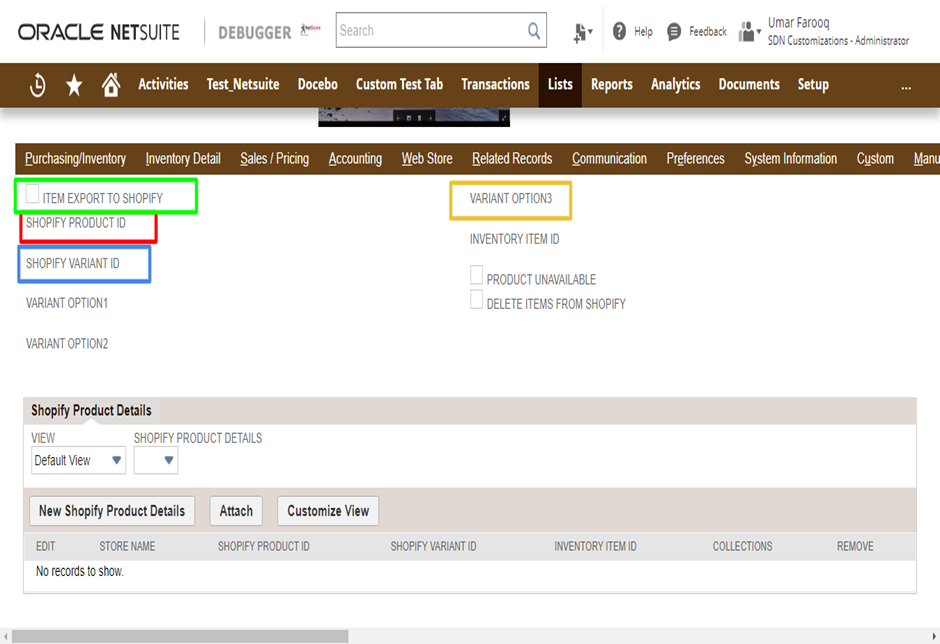Click the image thumbnail under the menu bar
Image resolution: width=940 pixels, height=644 pixels.
click(x=414, y=117)
